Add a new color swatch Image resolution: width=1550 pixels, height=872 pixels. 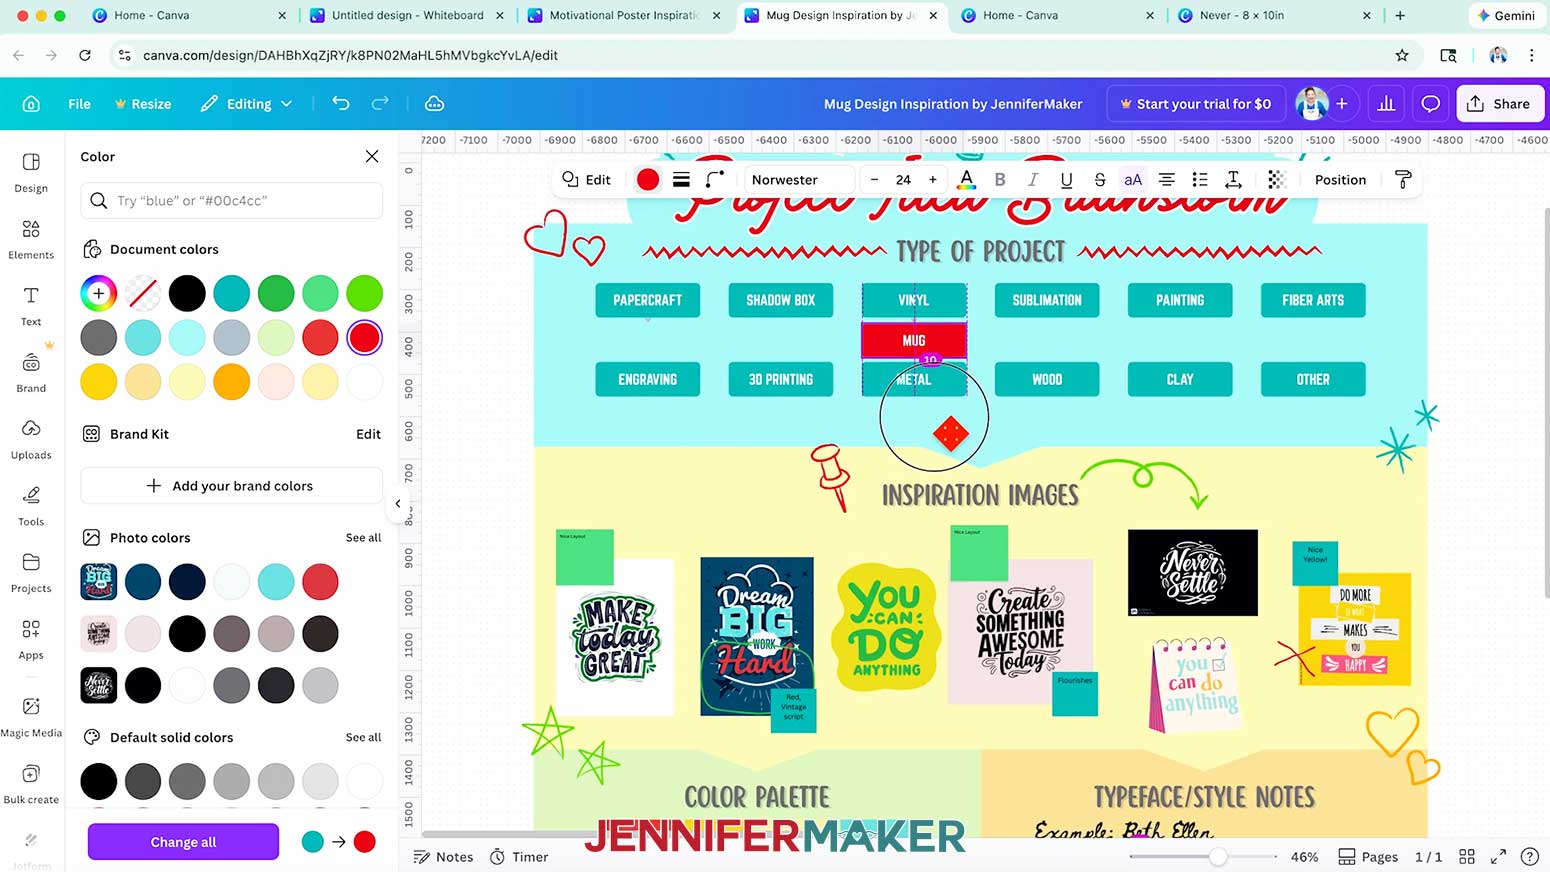(x=98, y=293)
